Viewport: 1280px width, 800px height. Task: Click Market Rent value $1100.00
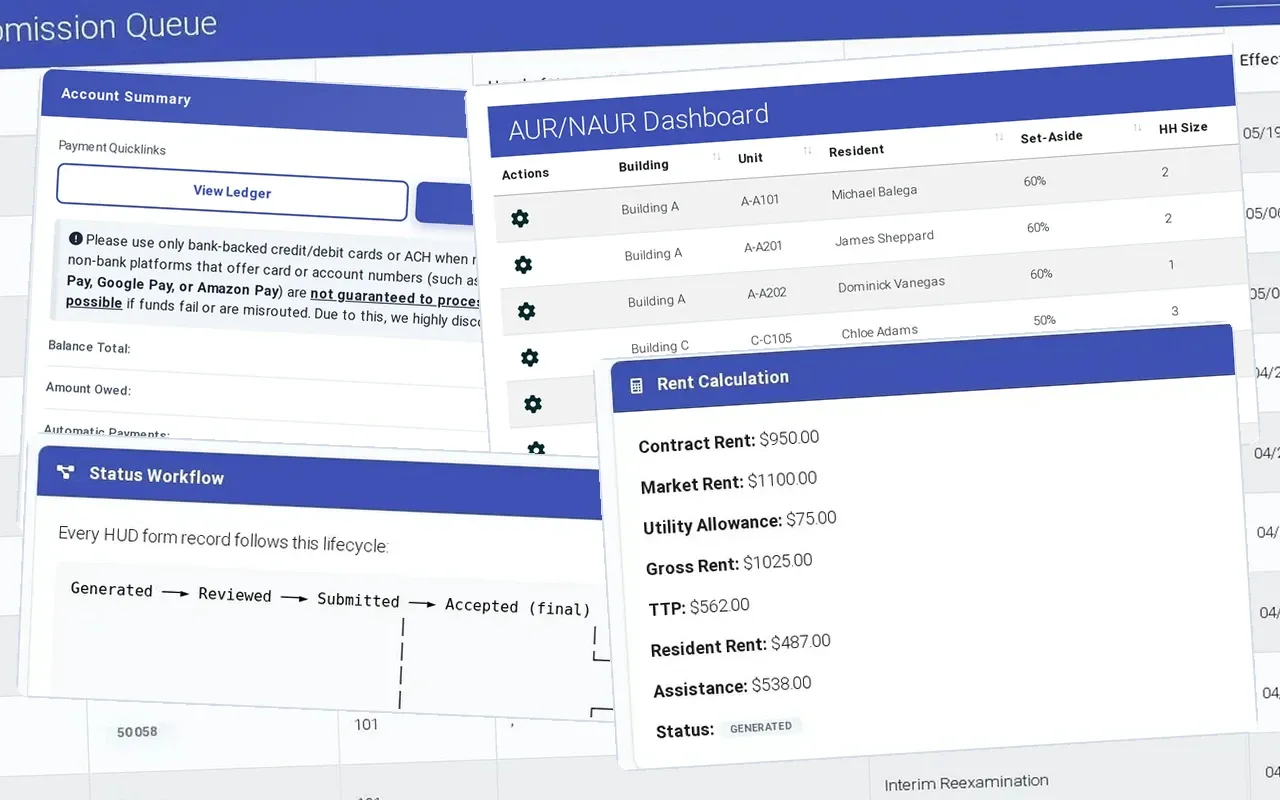[782, 479]
